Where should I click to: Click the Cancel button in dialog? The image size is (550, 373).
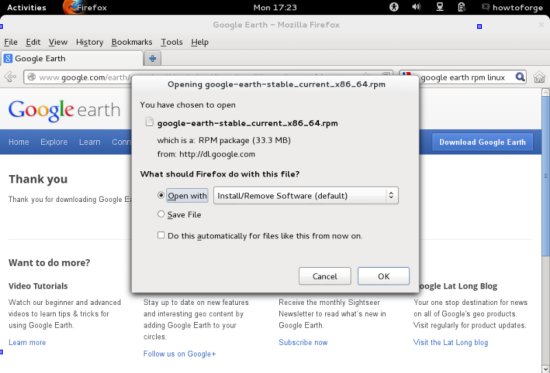(x=324, y=276)
